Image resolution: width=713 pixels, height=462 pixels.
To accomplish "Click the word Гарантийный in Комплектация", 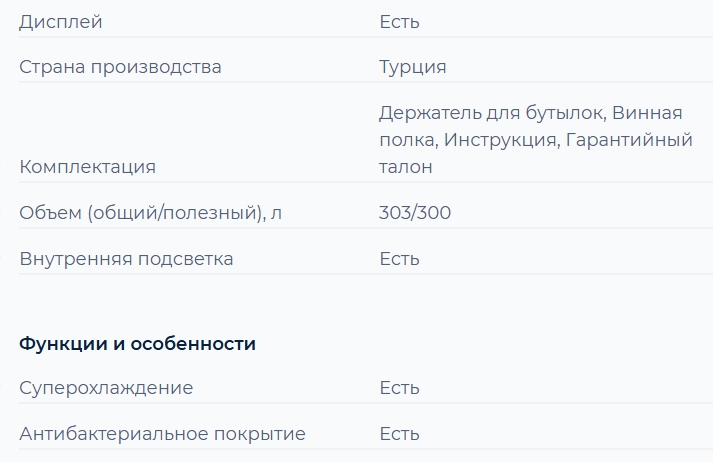I will click(x=629, y=139).
